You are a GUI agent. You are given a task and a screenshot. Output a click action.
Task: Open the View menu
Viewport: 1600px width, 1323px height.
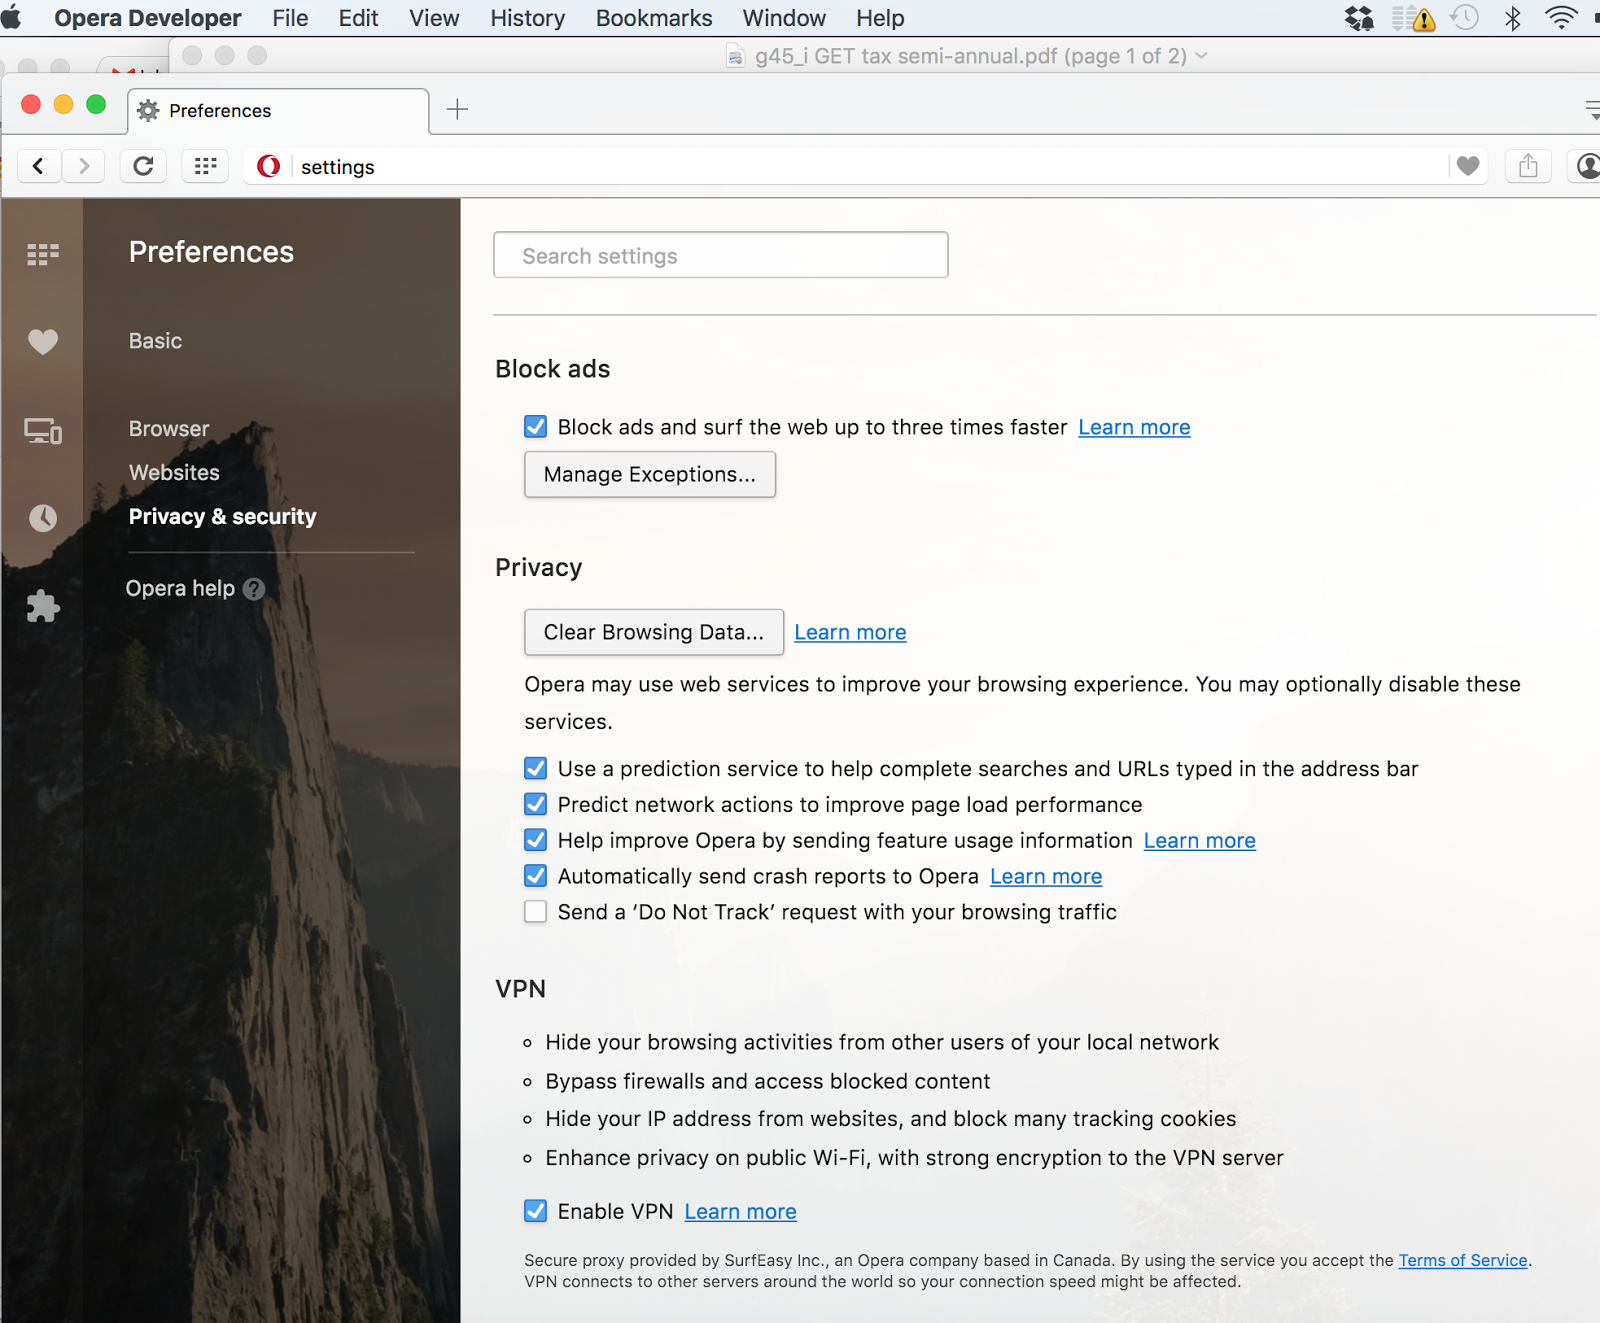(x=434, y=18)
